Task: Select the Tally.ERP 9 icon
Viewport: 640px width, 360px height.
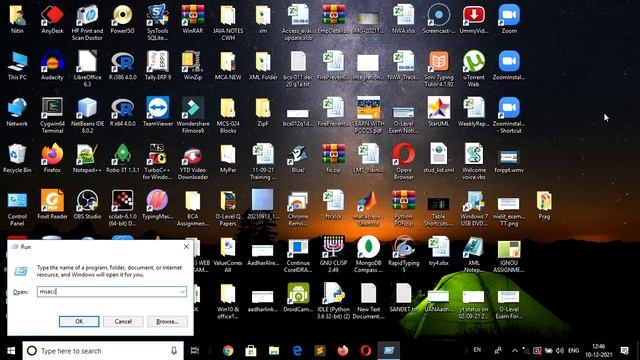Action: pyautogui.click(x=158, y=66)
